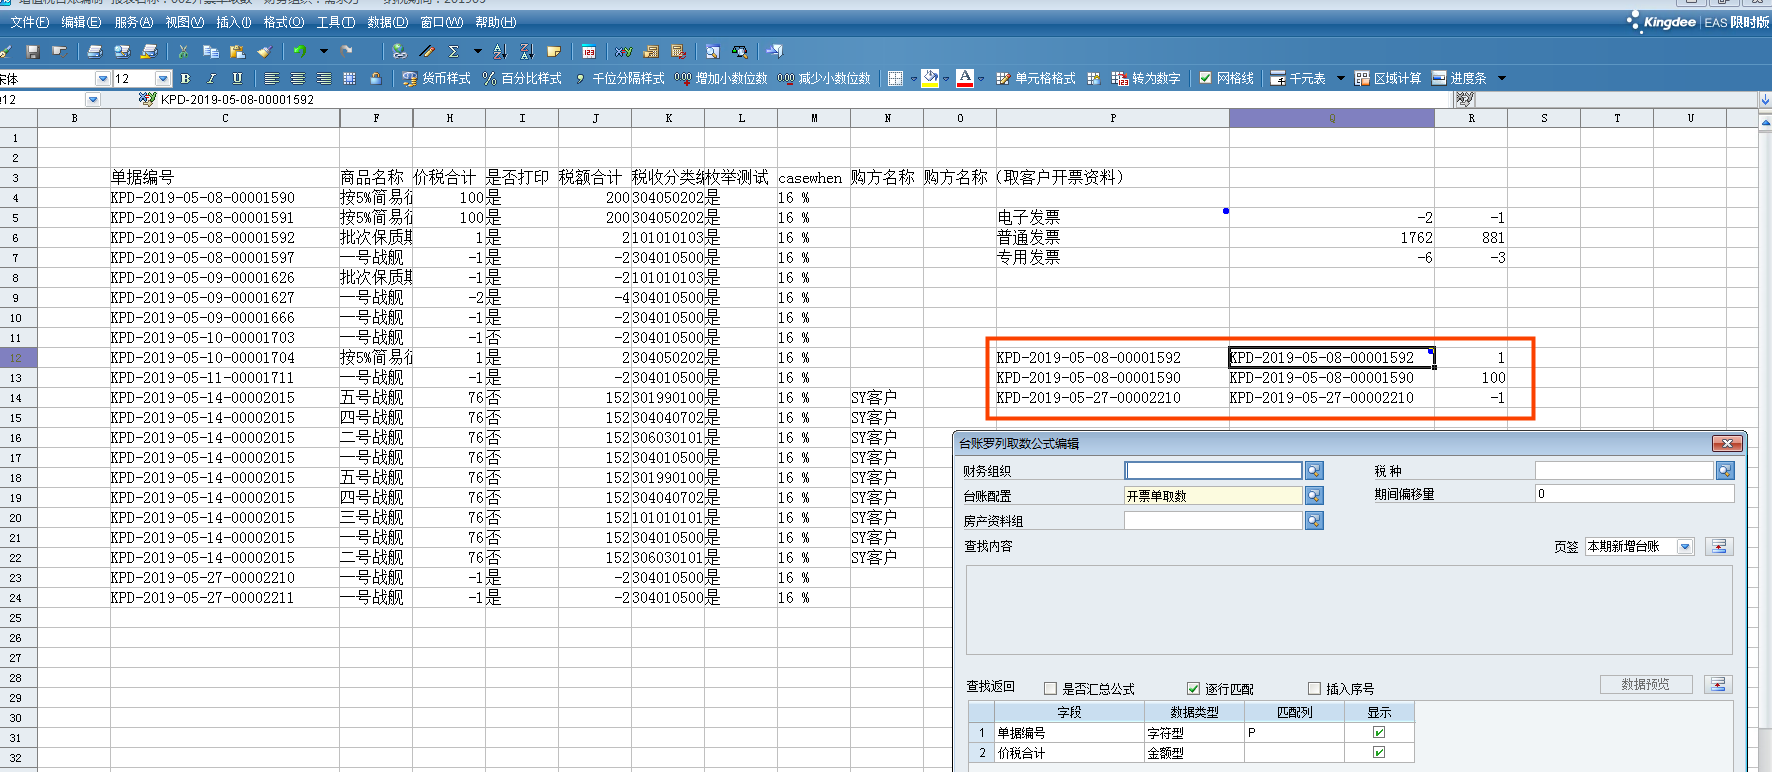Click lookup icon beside 房产资料组 field
1772x772 pixels.
1314,520
